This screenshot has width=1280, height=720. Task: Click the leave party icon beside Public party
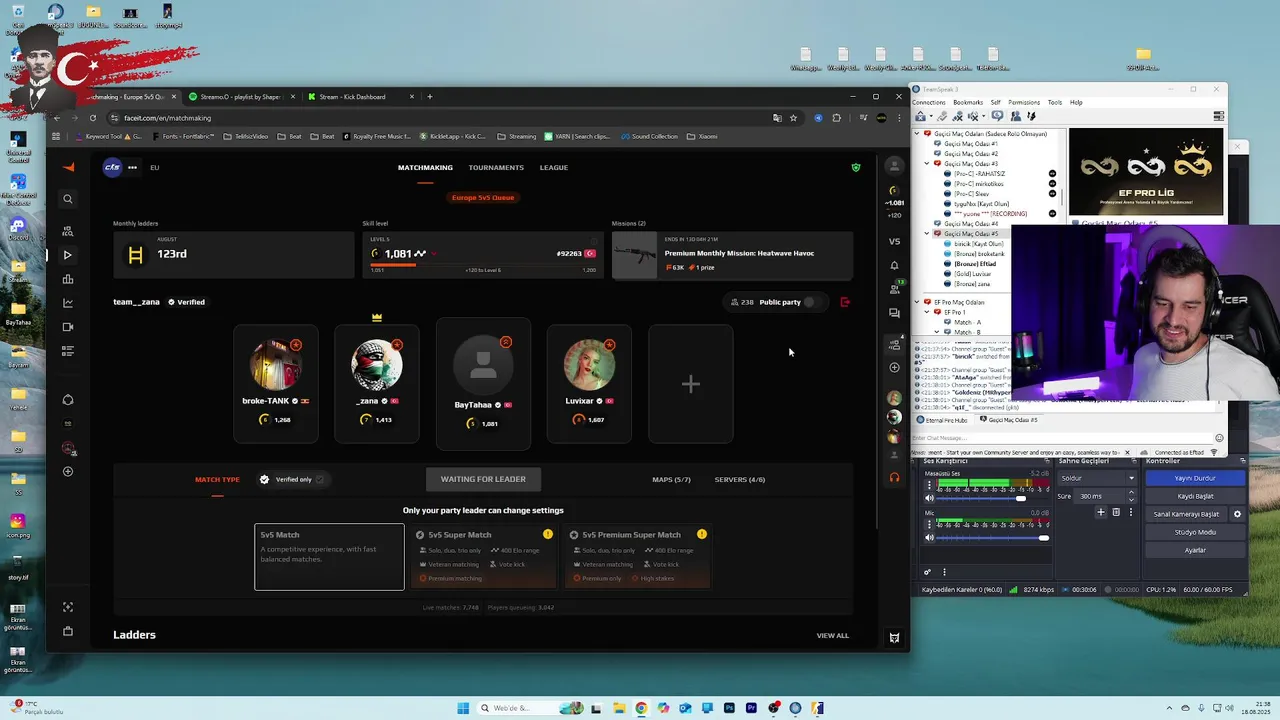845,302
